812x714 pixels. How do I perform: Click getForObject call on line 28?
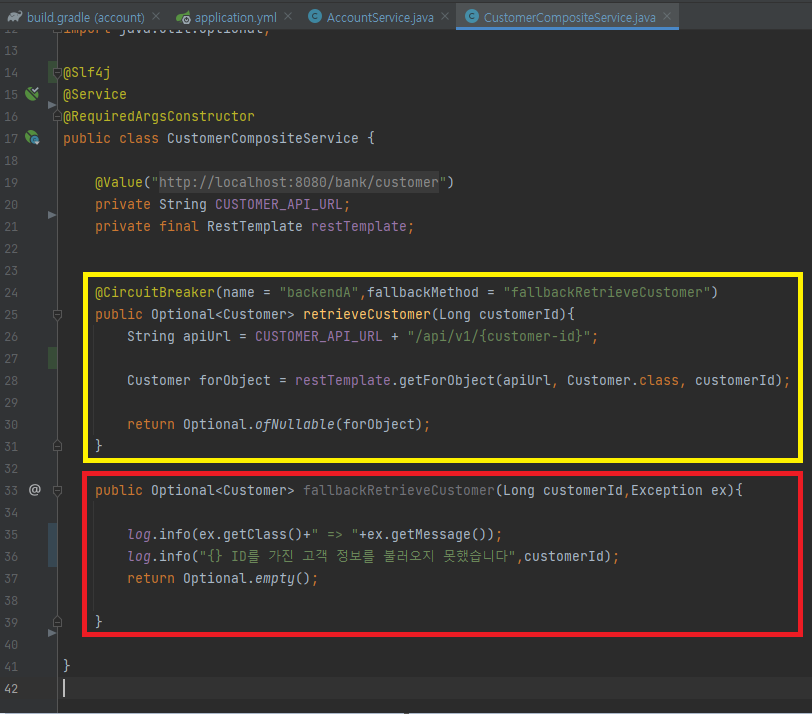tap(447, 381)
